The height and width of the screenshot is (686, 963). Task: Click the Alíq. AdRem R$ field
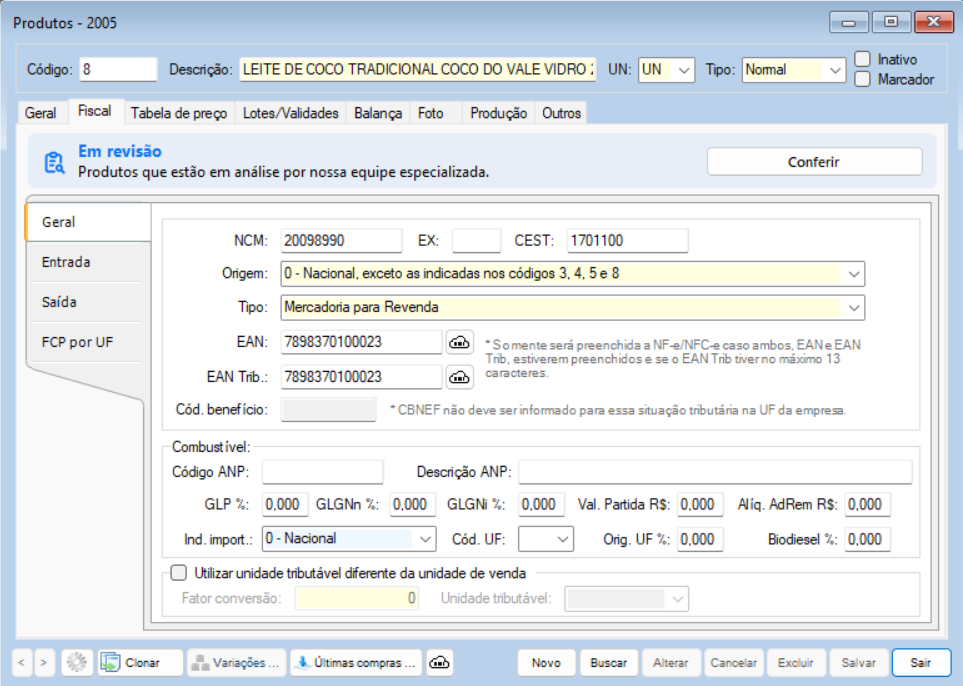pos(867,505)
